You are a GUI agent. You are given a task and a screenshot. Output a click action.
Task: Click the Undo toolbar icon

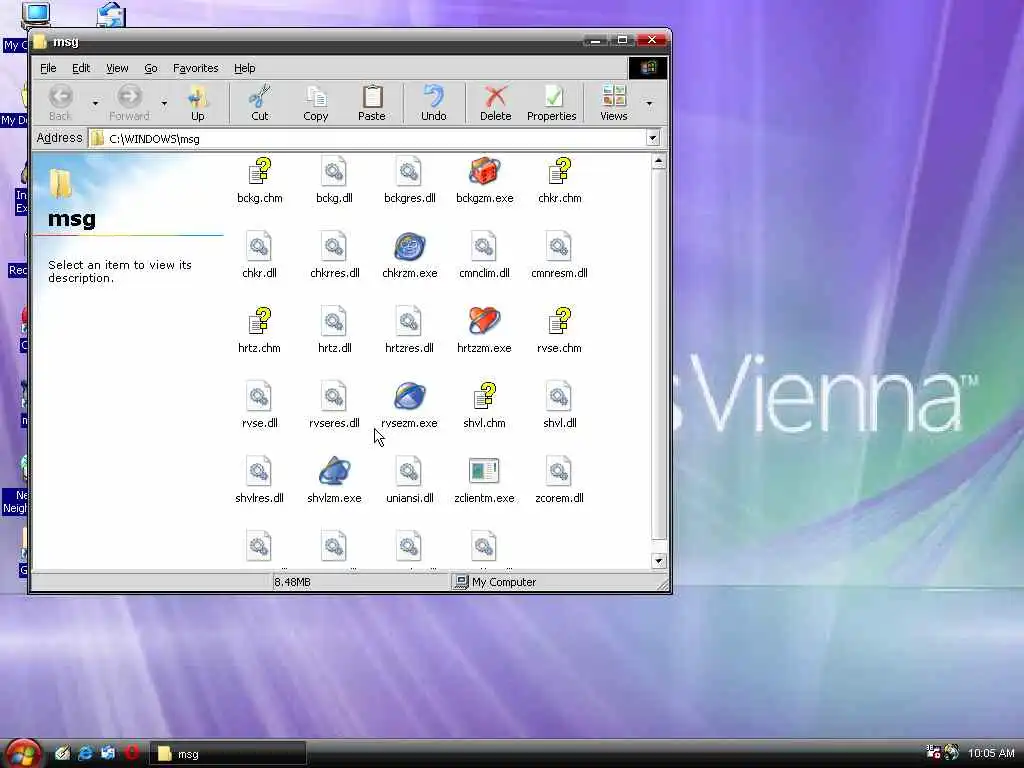[x=434, y=97]
